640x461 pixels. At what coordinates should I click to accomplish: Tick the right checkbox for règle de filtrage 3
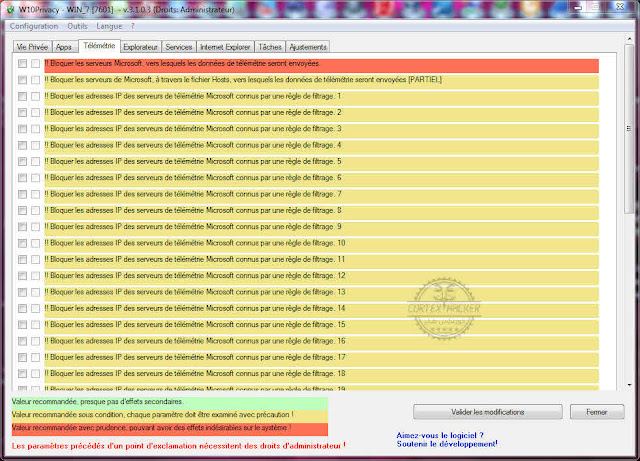(x=36, y=129)
